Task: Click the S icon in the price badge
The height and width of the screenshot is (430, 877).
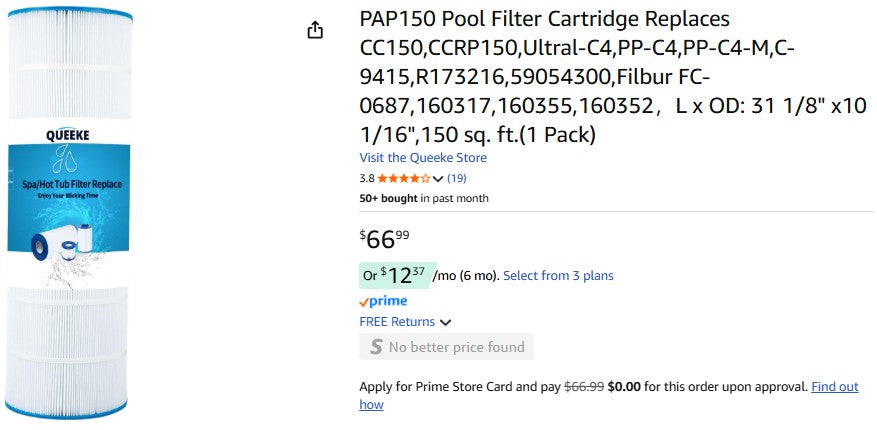Action: [376, 347]
